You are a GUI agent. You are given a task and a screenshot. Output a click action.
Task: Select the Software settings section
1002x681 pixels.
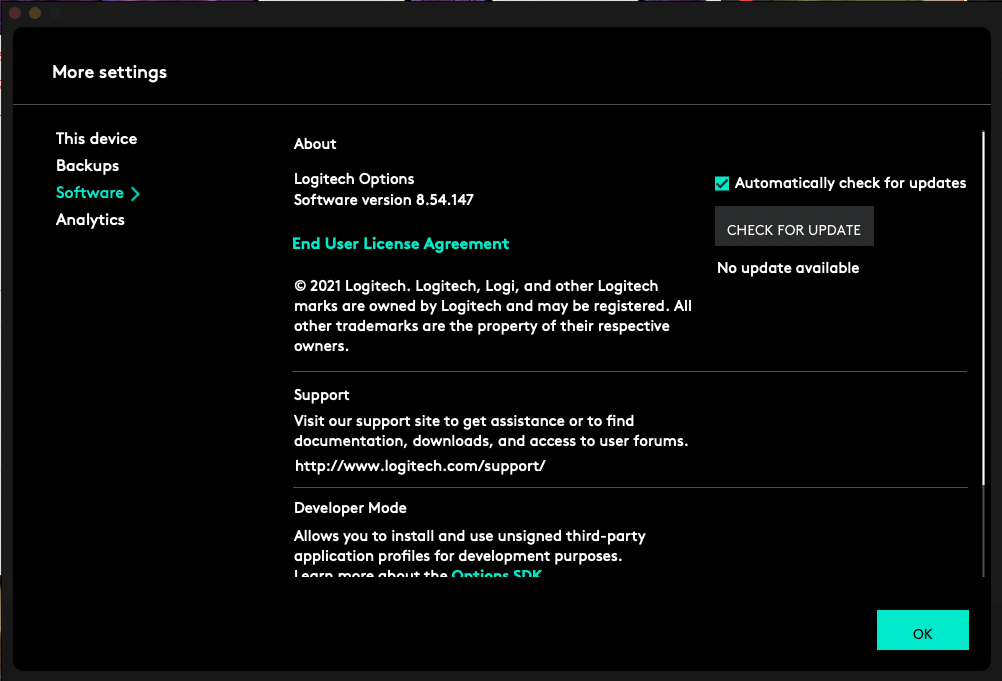[90, 192]
